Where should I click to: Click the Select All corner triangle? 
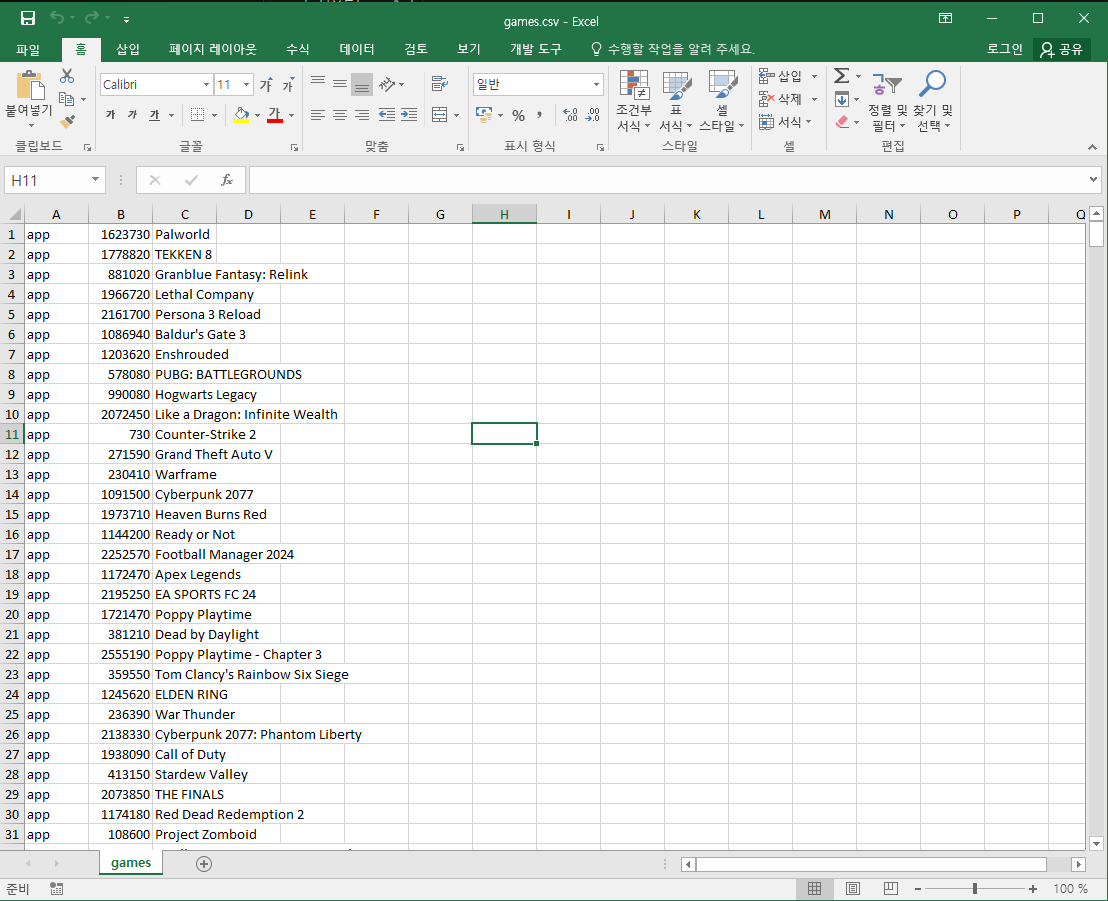pos(13,214)
